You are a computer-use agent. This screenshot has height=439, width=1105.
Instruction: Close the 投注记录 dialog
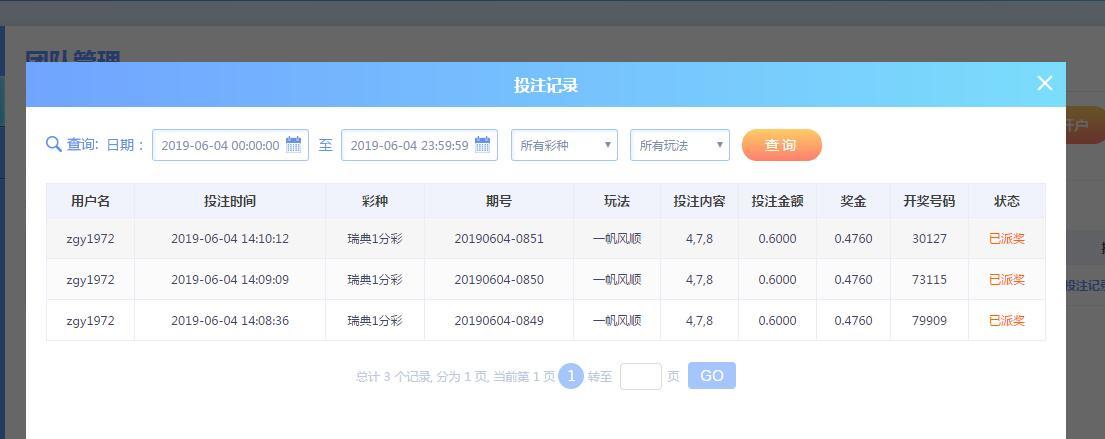[x=1044, y=83]
